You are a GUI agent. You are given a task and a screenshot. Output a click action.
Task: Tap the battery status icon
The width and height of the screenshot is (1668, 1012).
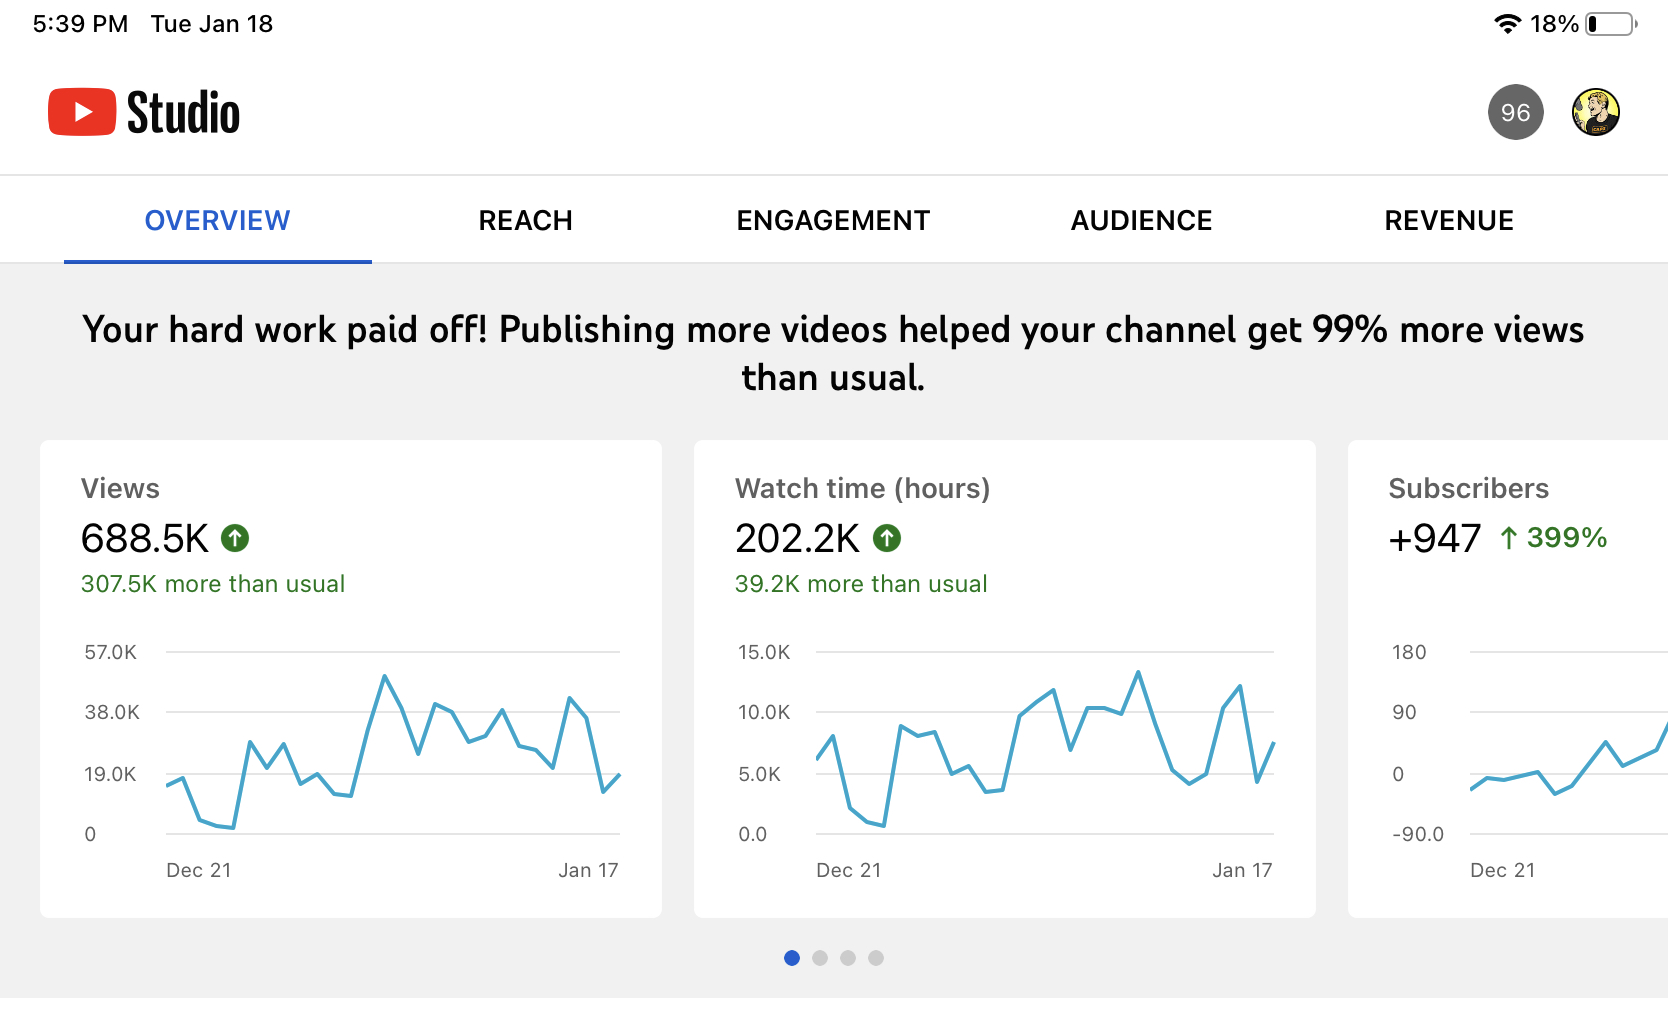(1611, 24)
